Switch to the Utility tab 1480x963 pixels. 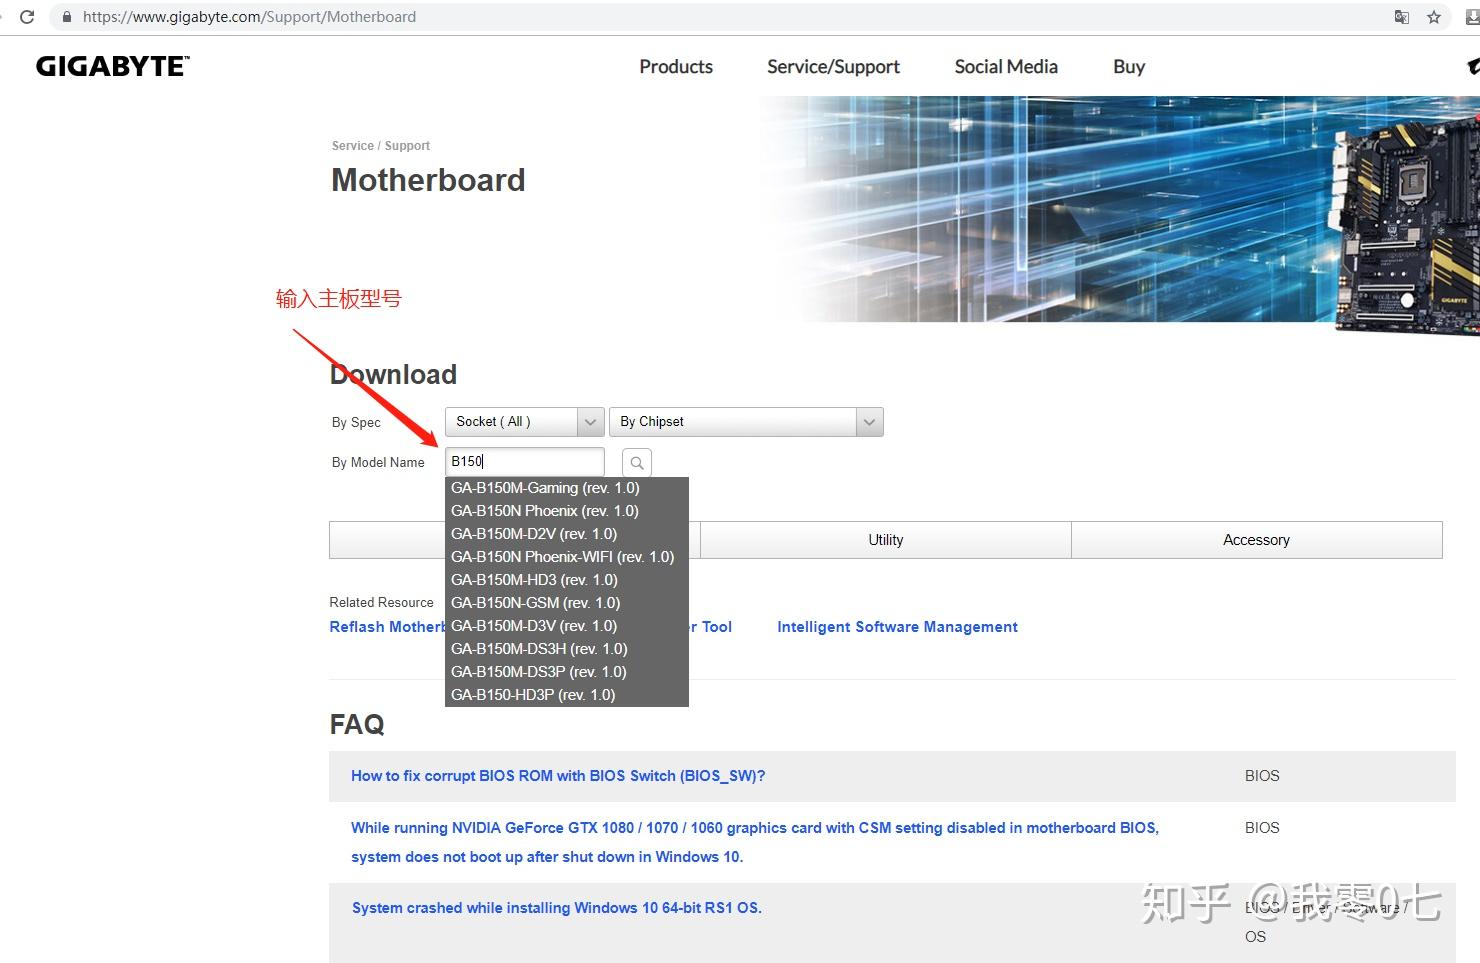click(886, 540)
